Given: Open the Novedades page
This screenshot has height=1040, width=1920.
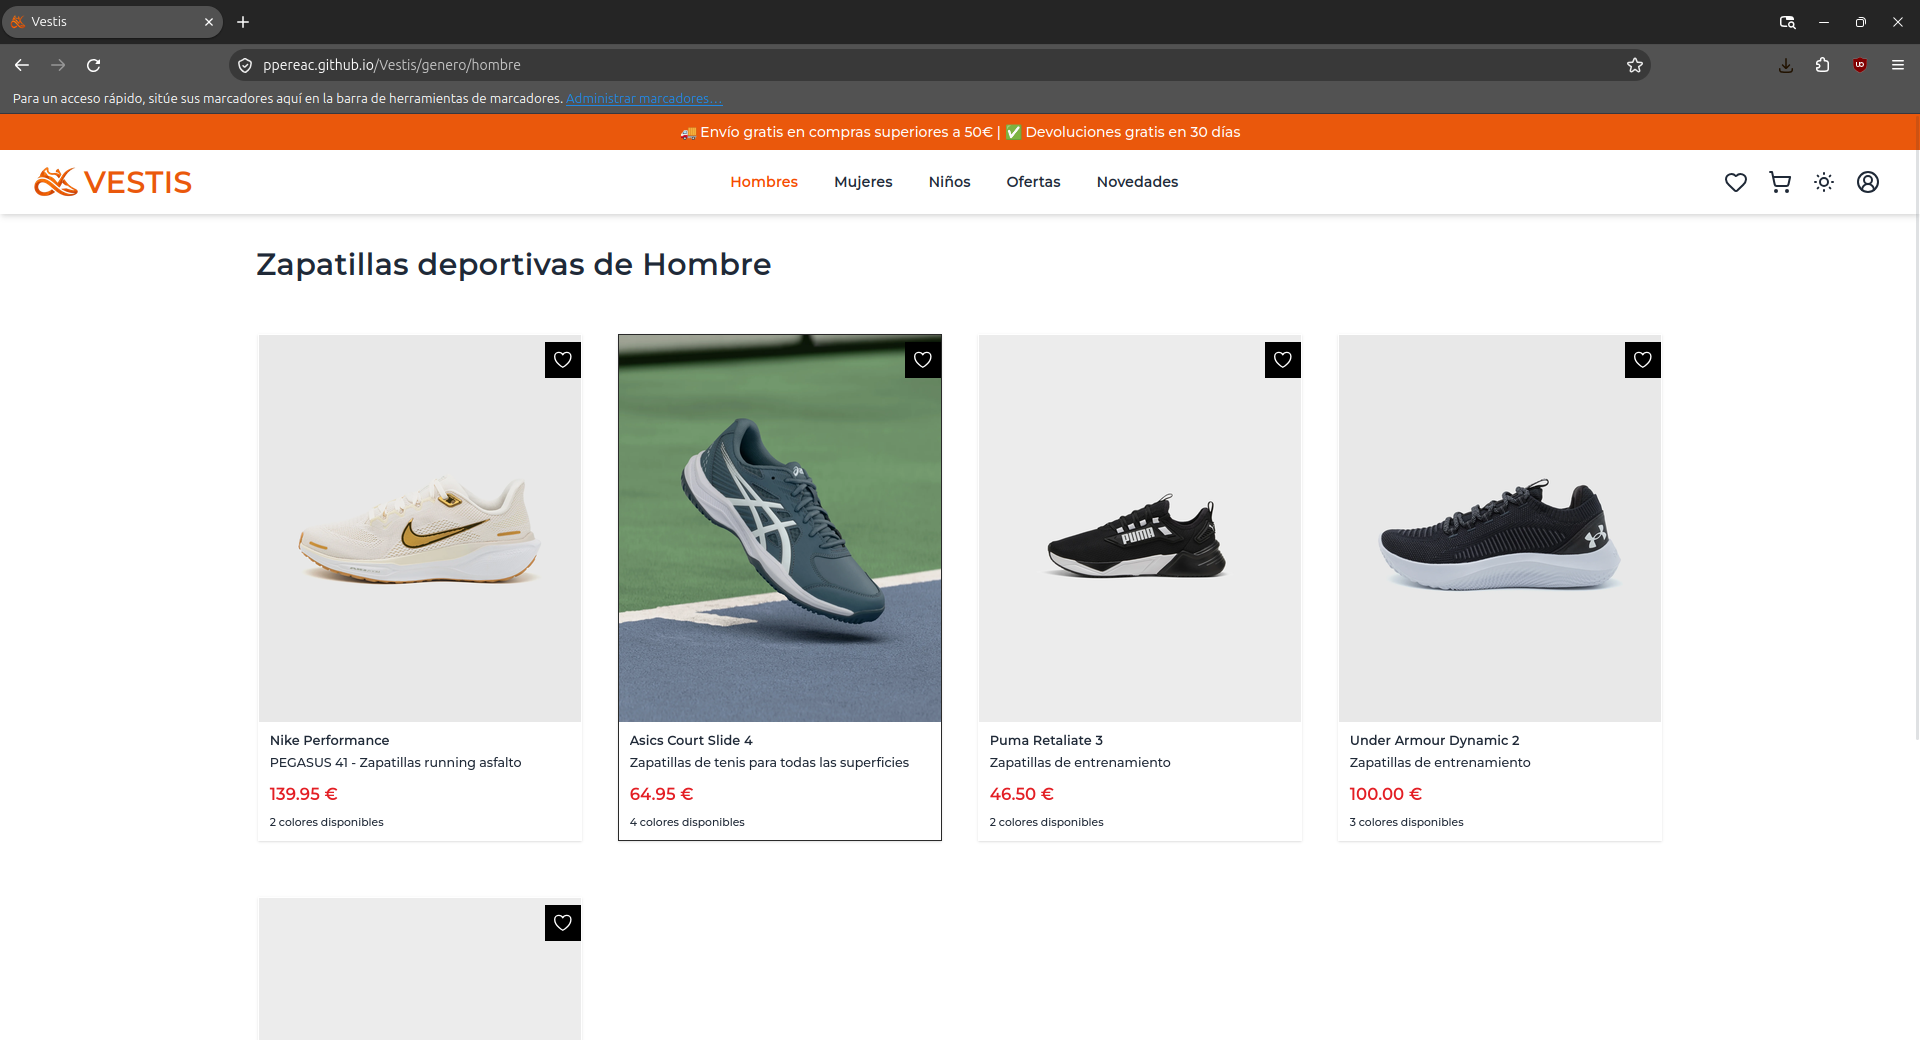Looking at the screenshot, I should [x=1137, y=182].
